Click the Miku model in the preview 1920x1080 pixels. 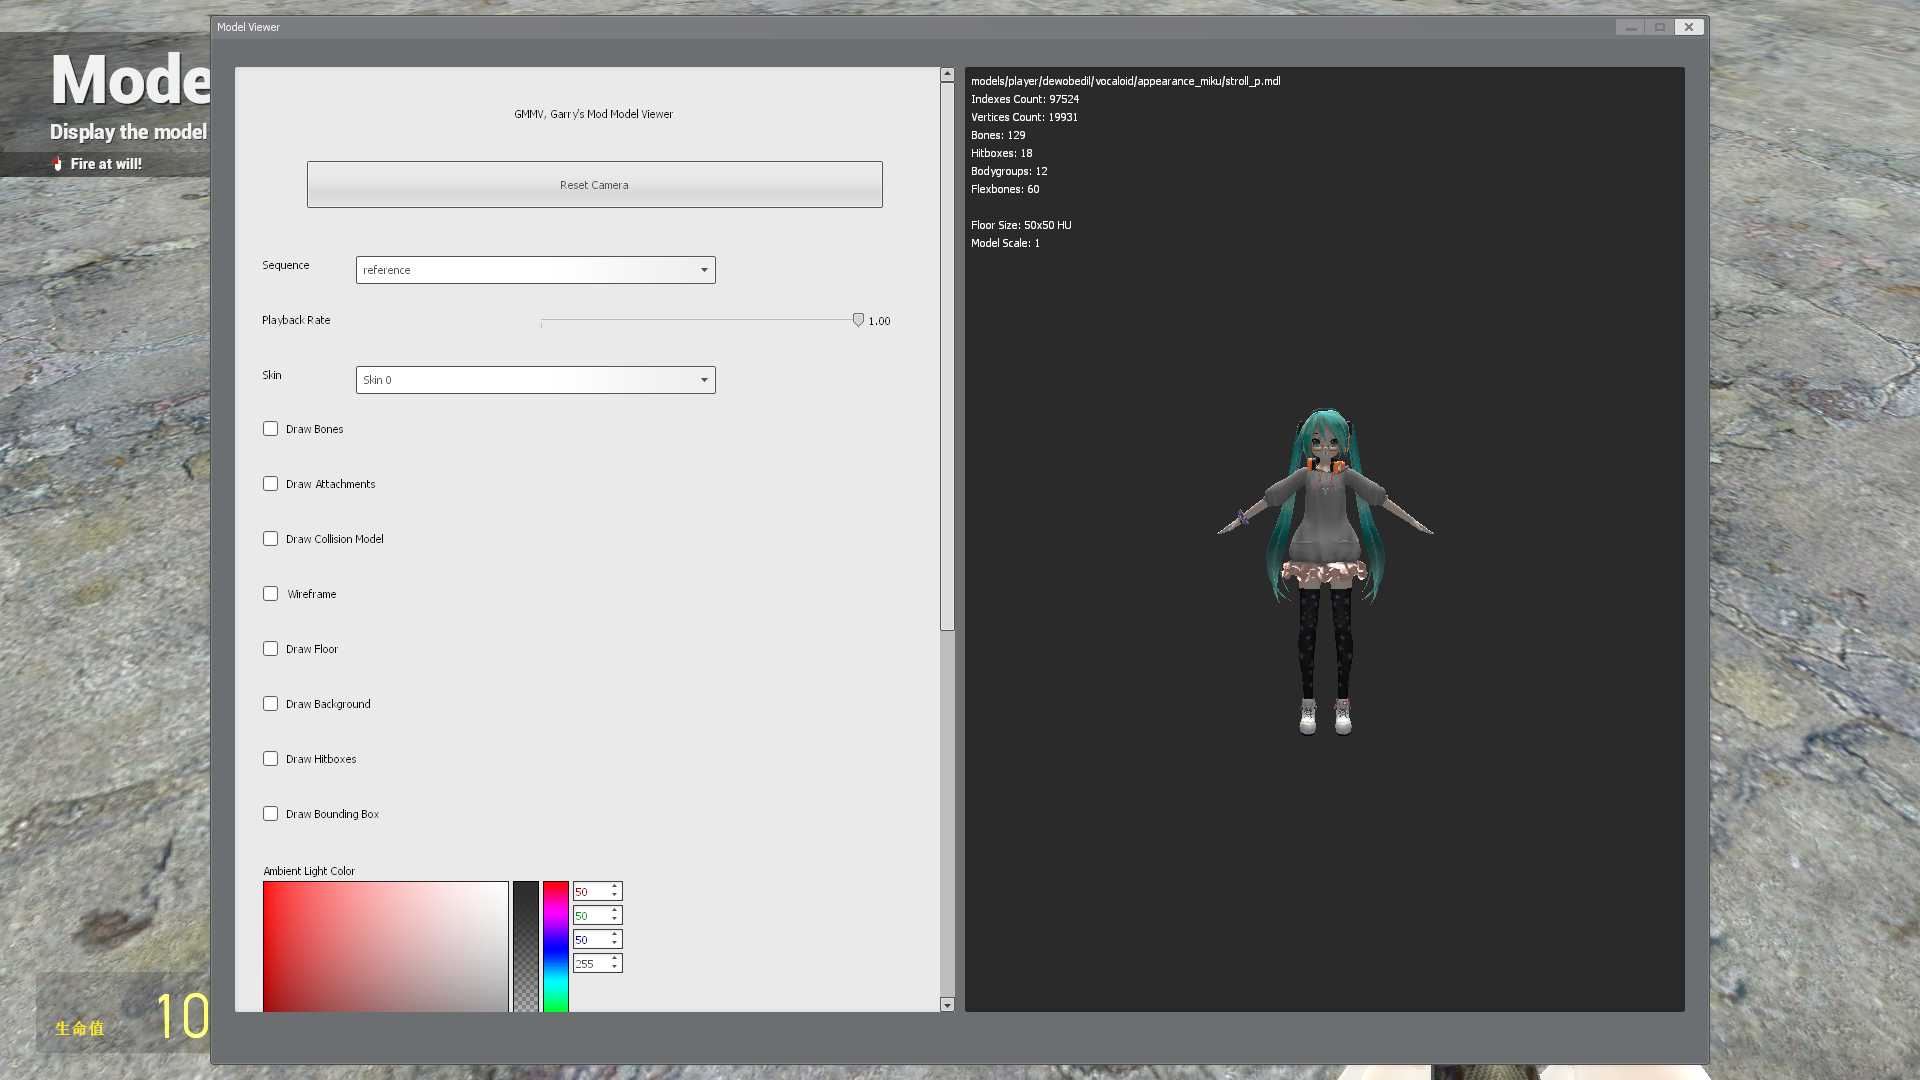click(x=1325, y=570)
